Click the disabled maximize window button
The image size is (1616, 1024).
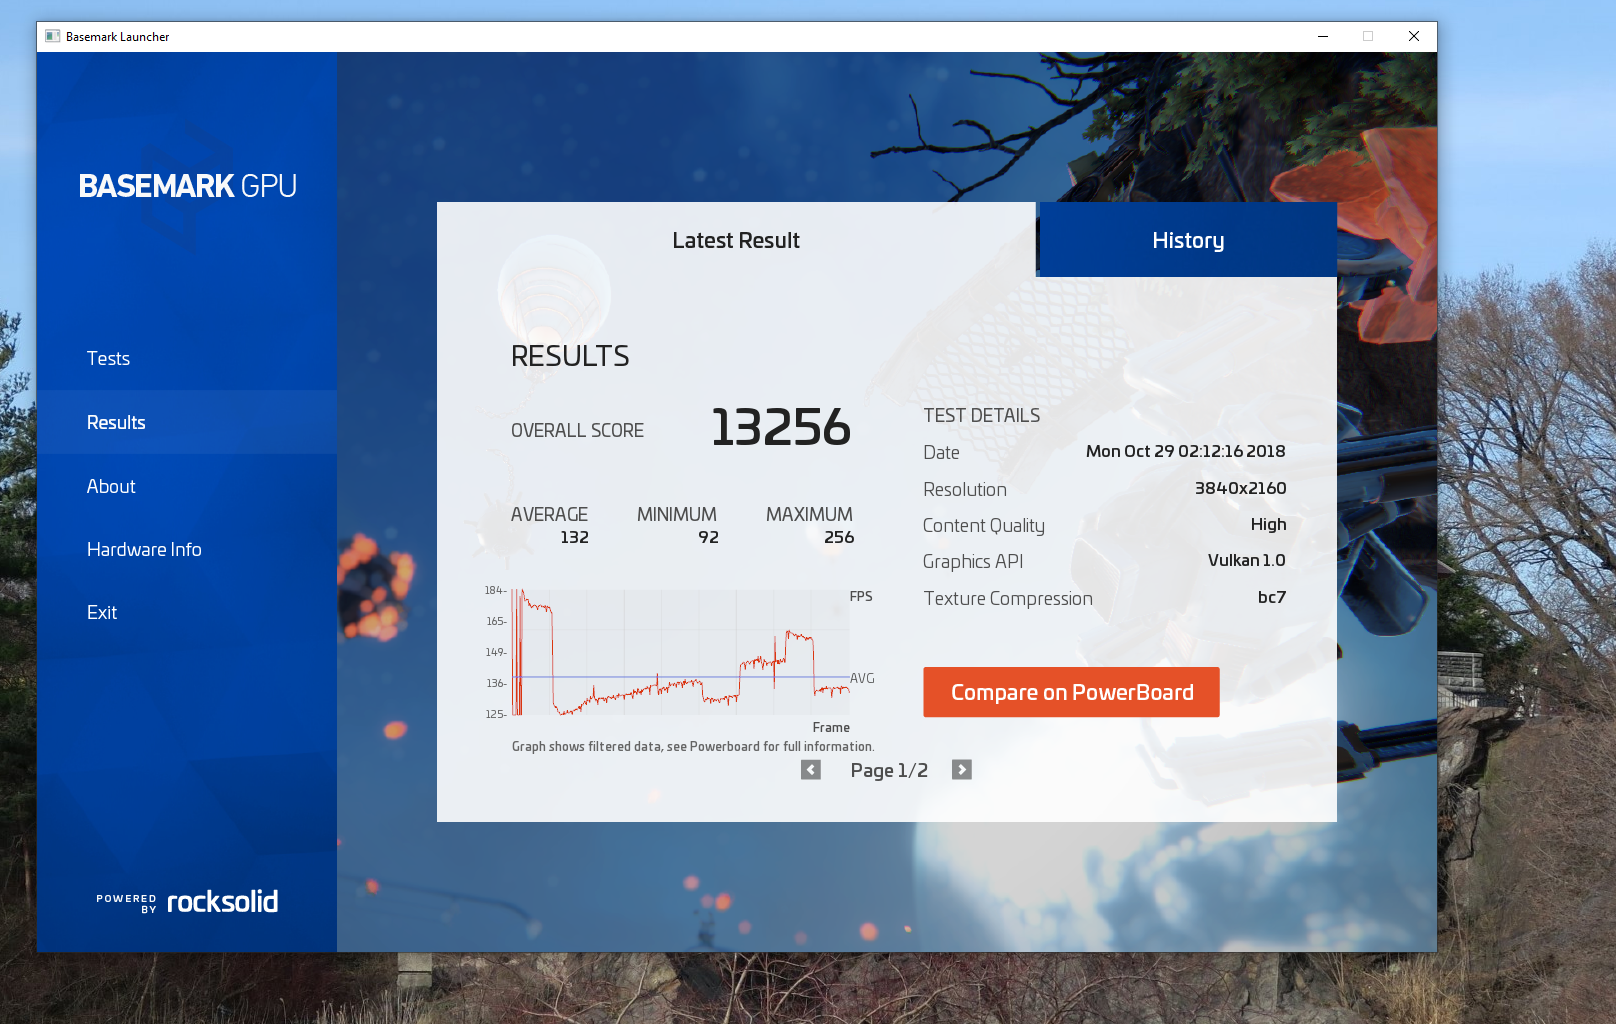point(1368,36)
